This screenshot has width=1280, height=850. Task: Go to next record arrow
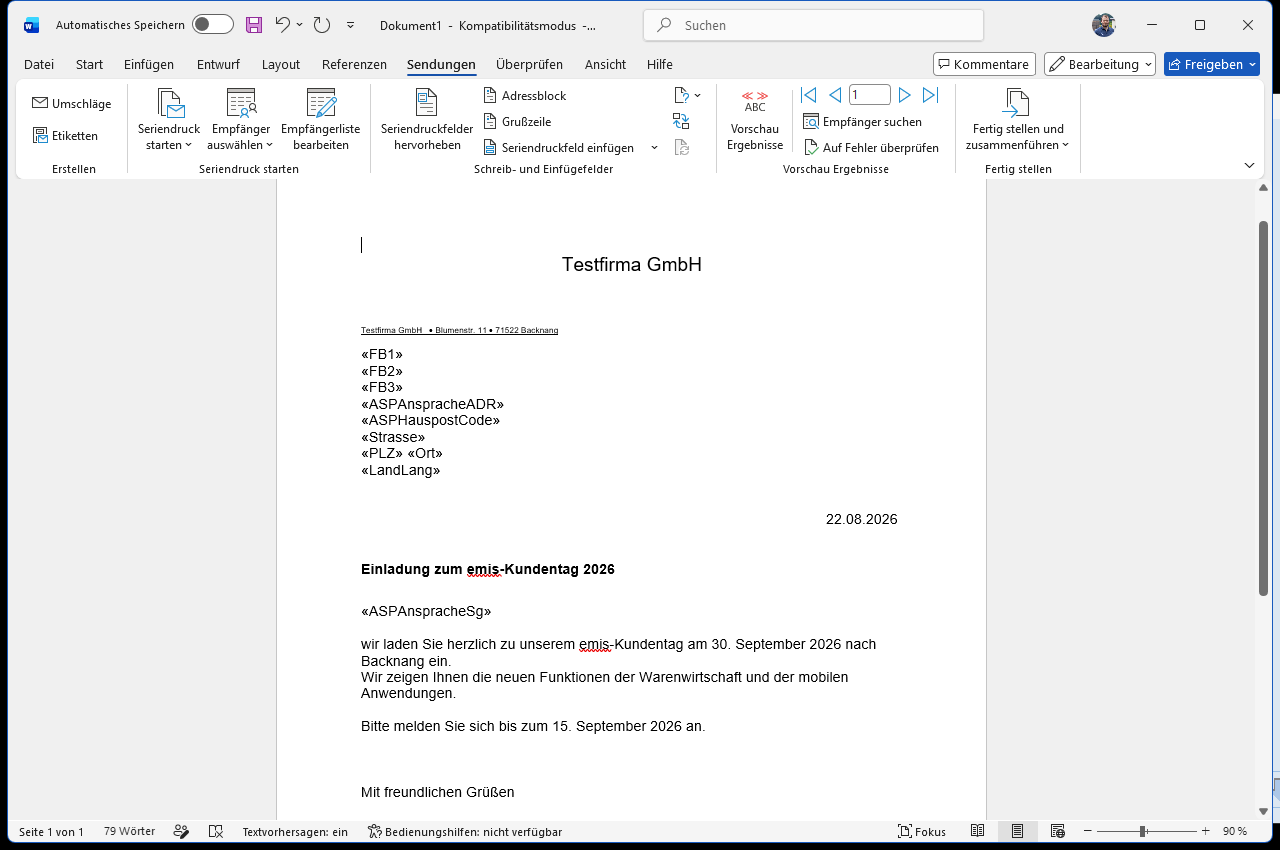(904, 95)
